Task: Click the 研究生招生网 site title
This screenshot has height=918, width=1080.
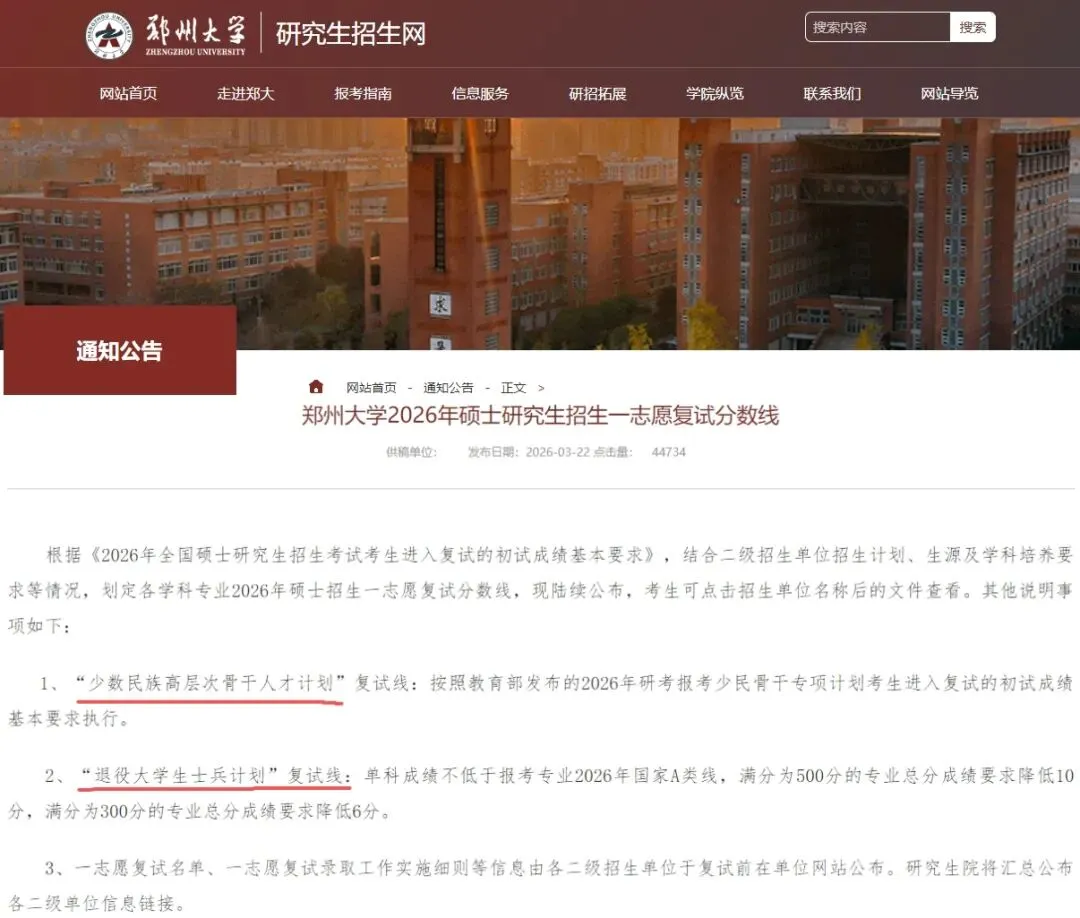Action: [351, 34]
